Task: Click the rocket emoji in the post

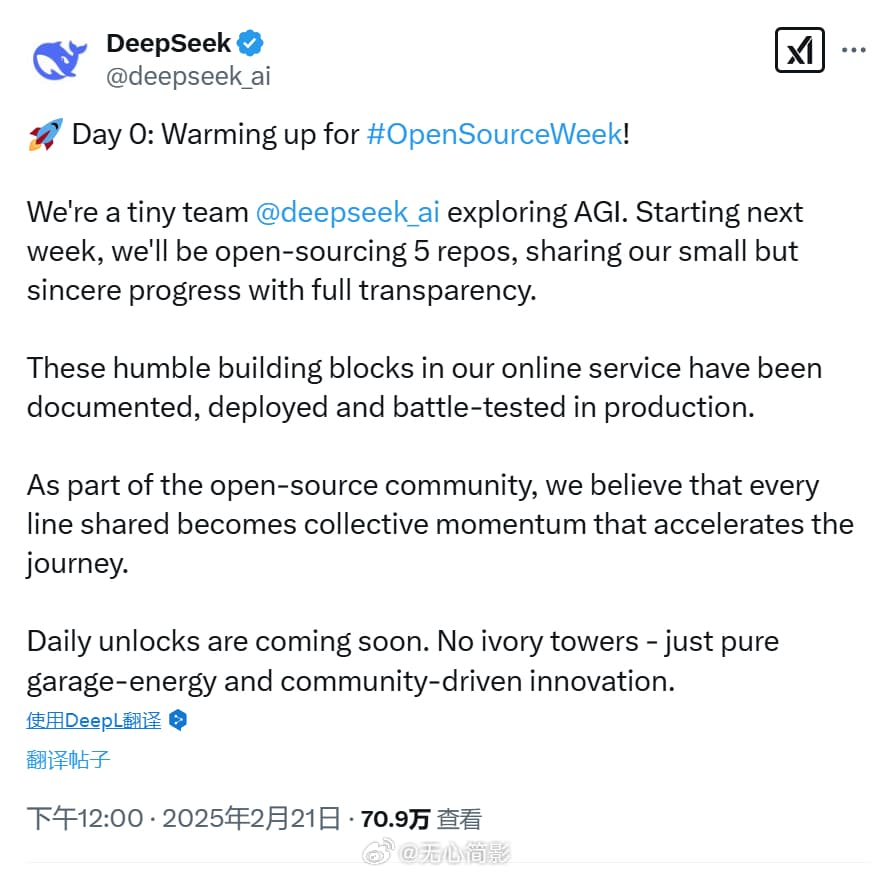Action: pos(45,135)
